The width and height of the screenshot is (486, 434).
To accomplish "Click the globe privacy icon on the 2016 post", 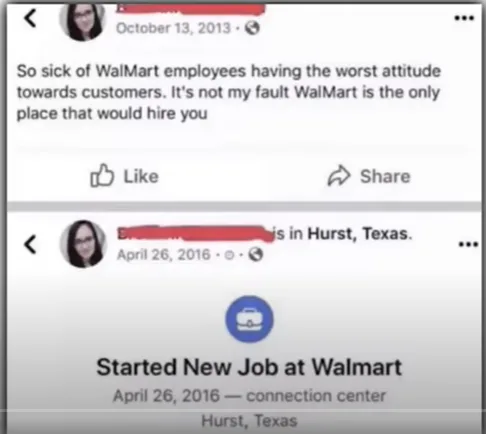I will click(x=256, y=255).
